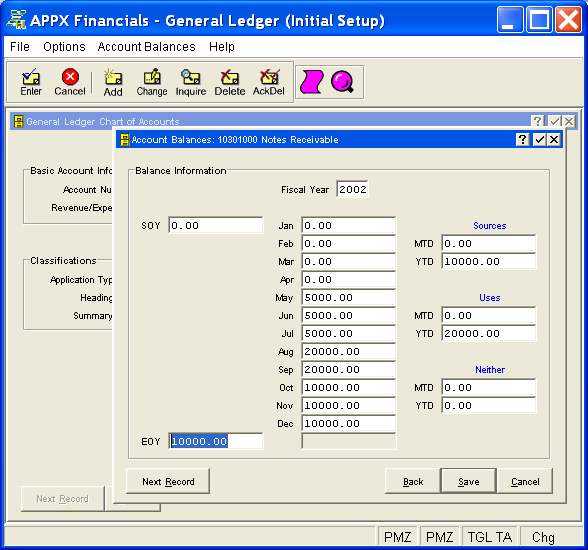Open the Options menu

pos(64,47)
